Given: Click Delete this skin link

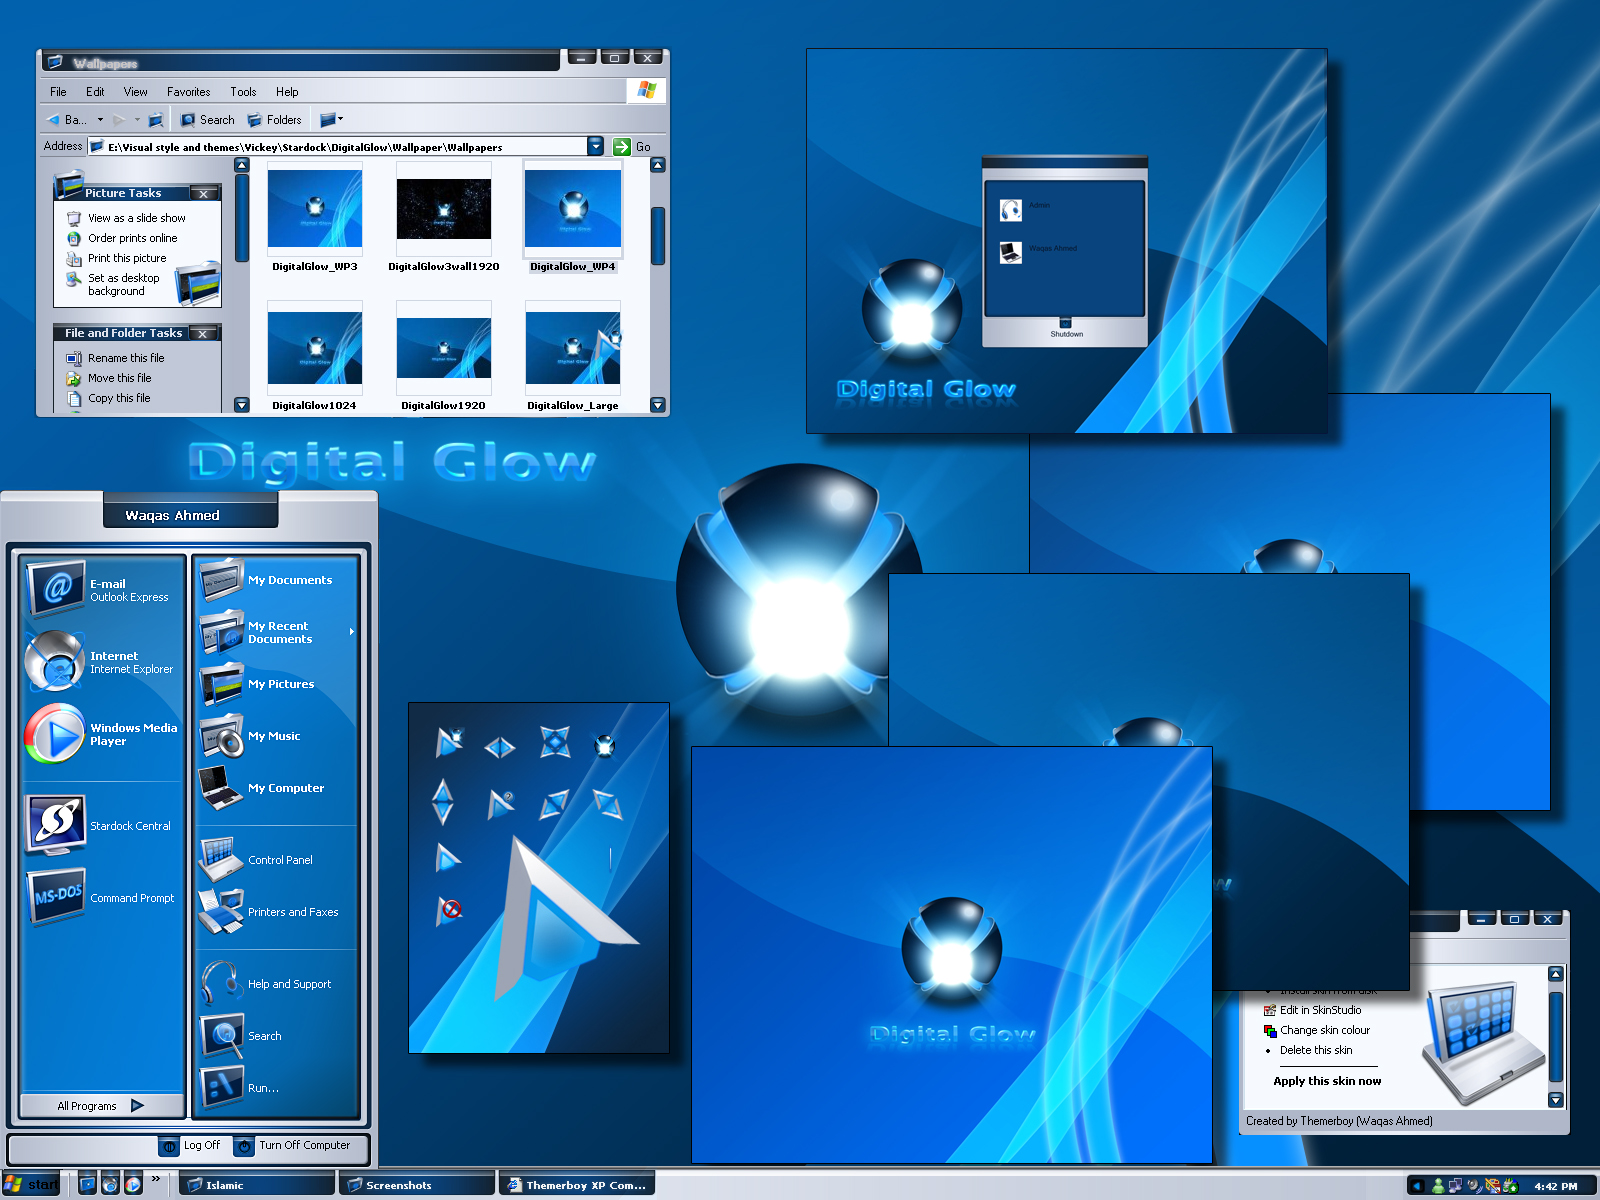Looking at the screenshot, I should (x=1315, y=1050).
